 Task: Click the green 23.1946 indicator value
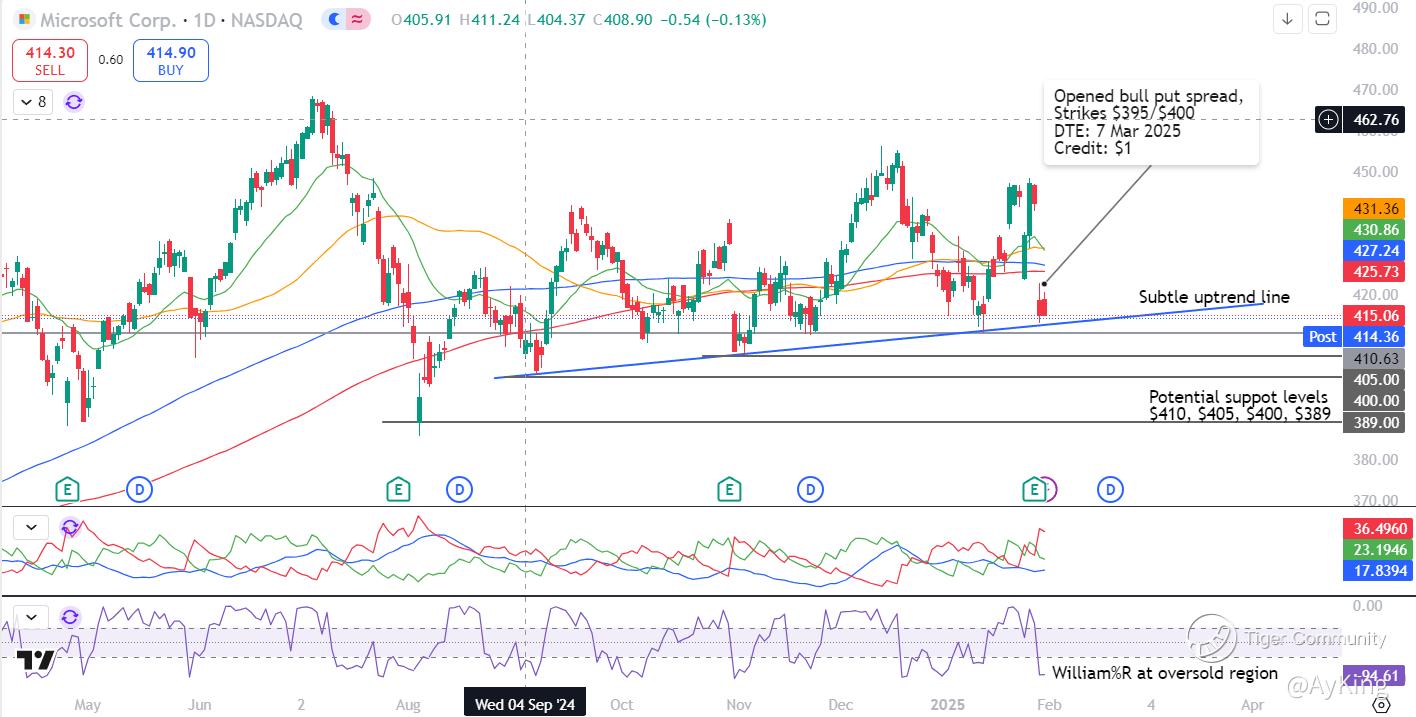click(x=1378, y=550)
